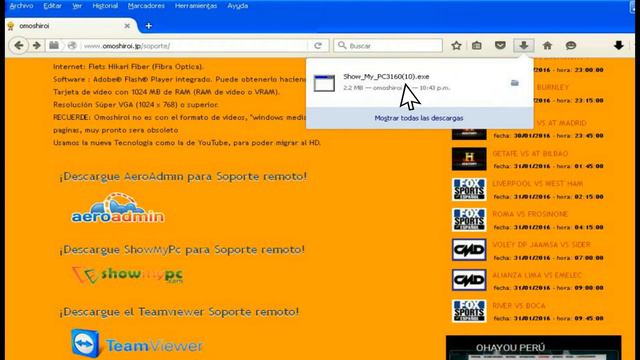Open the Historial menu
This screenshot has width=640, height=360.
tap(105, 6)
